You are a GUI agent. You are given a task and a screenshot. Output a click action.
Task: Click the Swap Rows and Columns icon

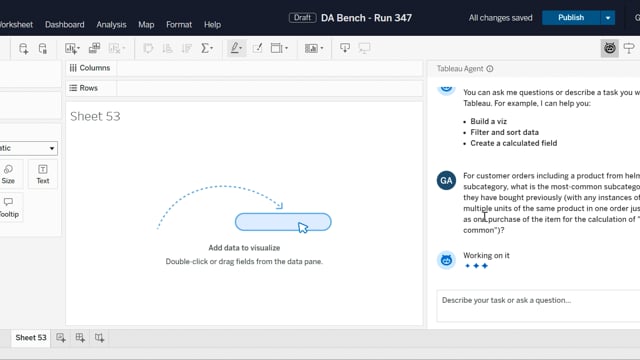click(148, 49)
